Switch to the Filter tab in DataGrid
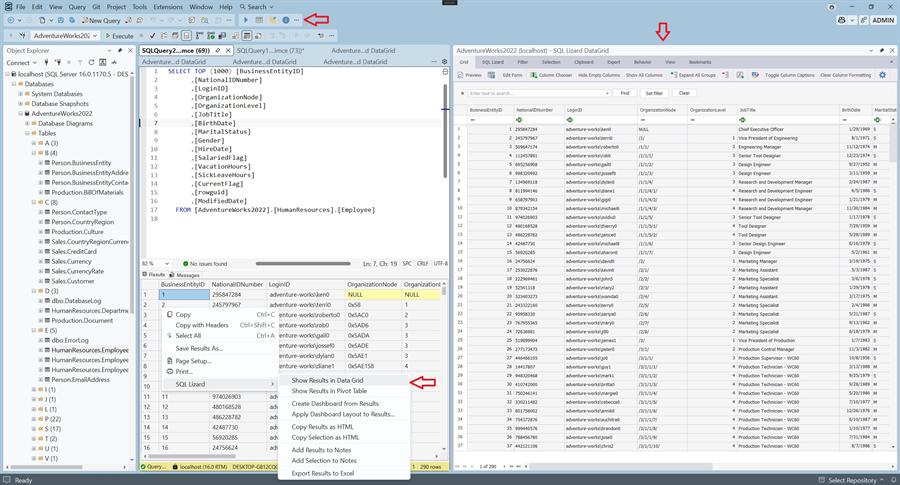This screenshot has width=900, height=485. point(522,62)
